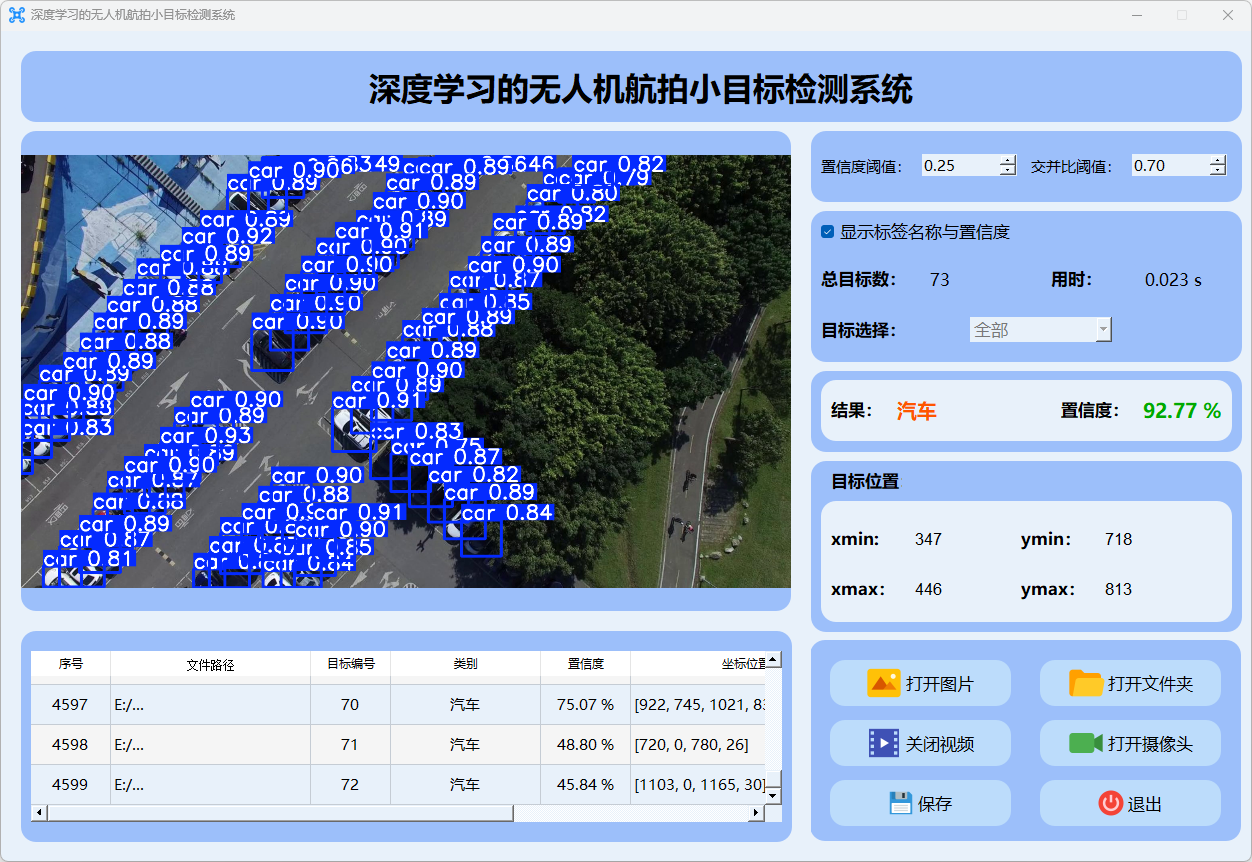Select the 类别 column header in table
Viewport: 1252px width, 862px height.
[x=465, y=664]
